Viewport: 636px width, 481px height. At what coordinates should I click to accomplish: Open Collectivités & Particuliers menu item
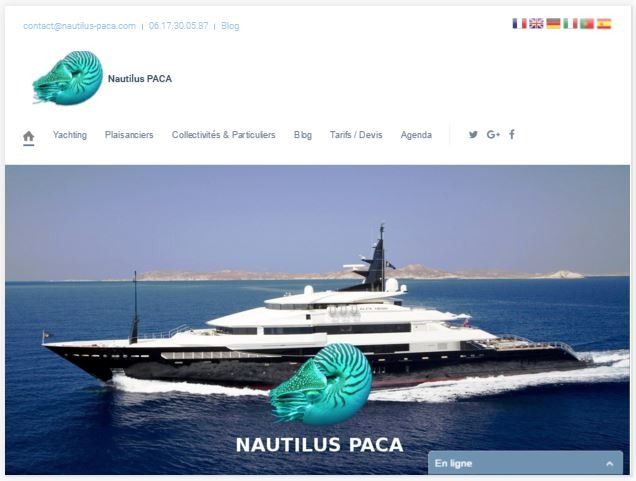[x=223, y=135]
